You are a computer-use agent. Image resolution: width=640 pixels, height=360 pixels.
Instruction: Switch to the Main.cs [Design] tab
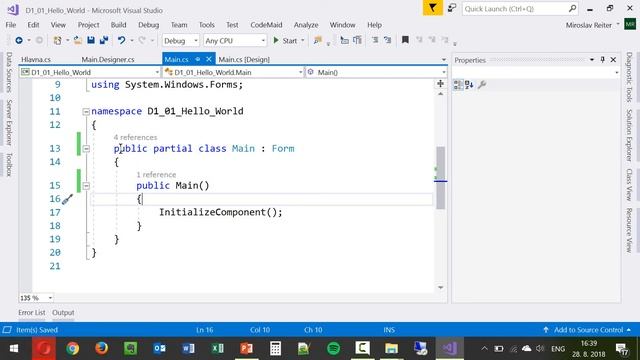pos(244,60)
